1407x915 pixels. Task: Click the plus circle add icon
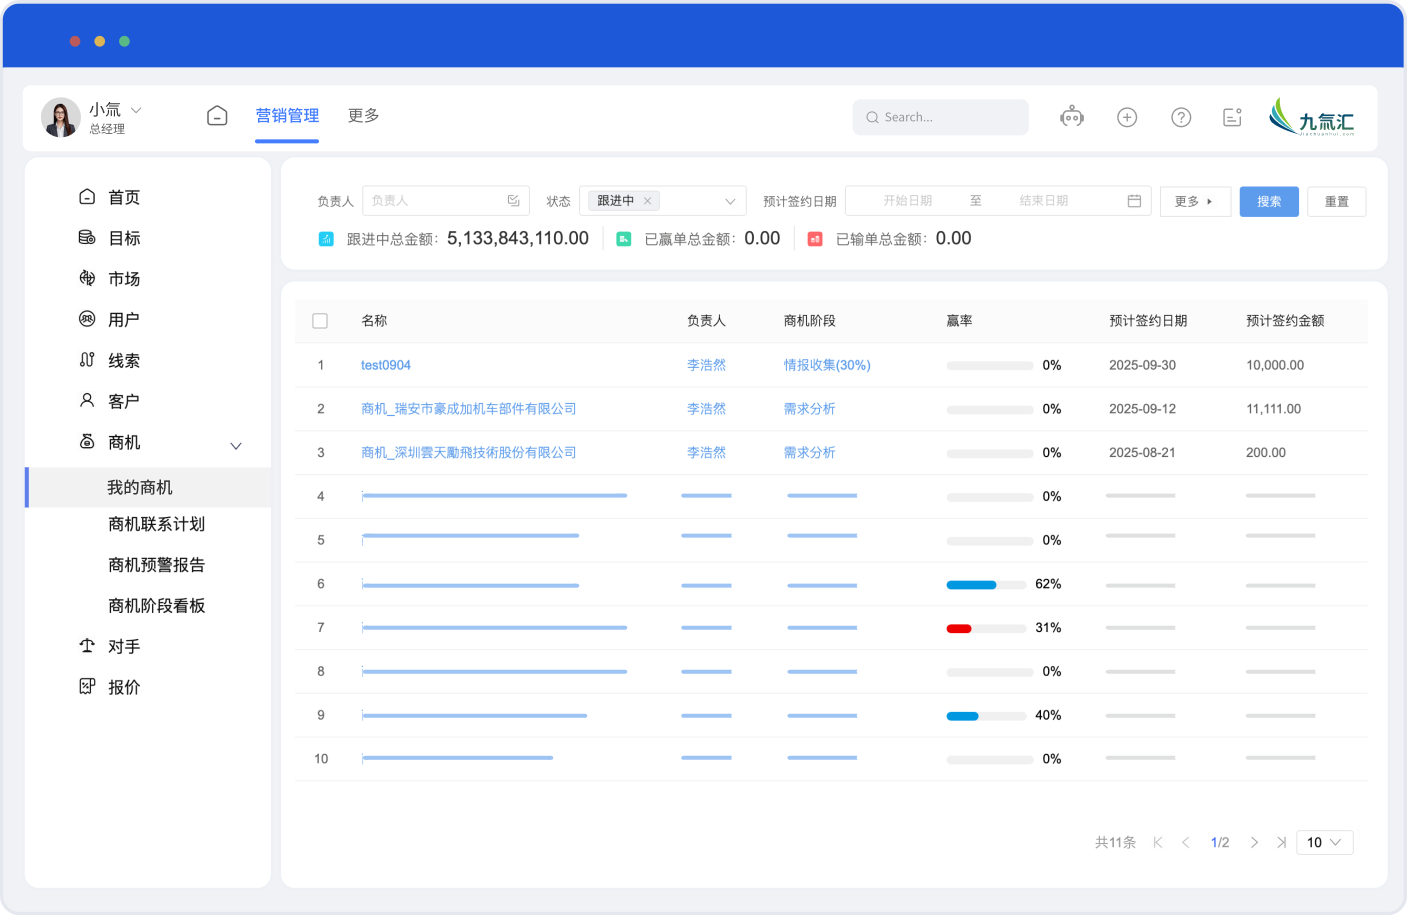coord(1127,117)
